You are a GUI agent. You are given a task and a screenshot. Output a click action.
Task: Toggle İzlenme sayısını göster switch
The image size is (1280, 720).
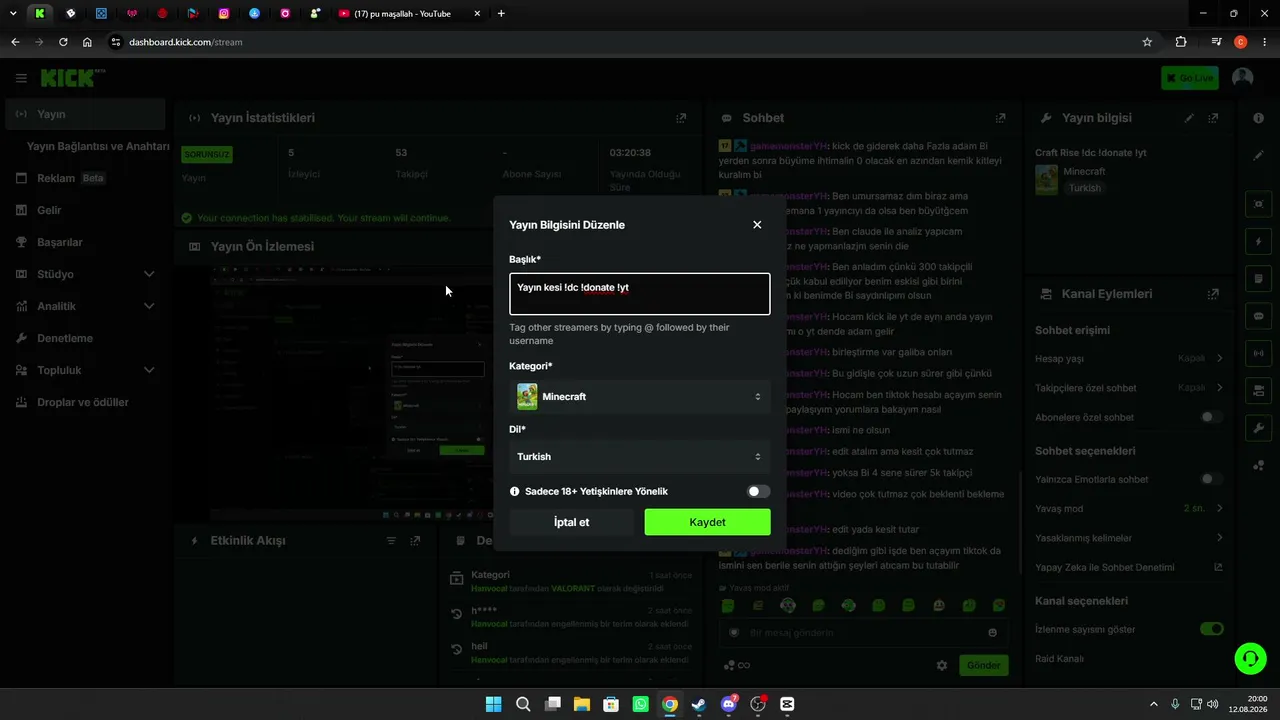(1211, 629)
